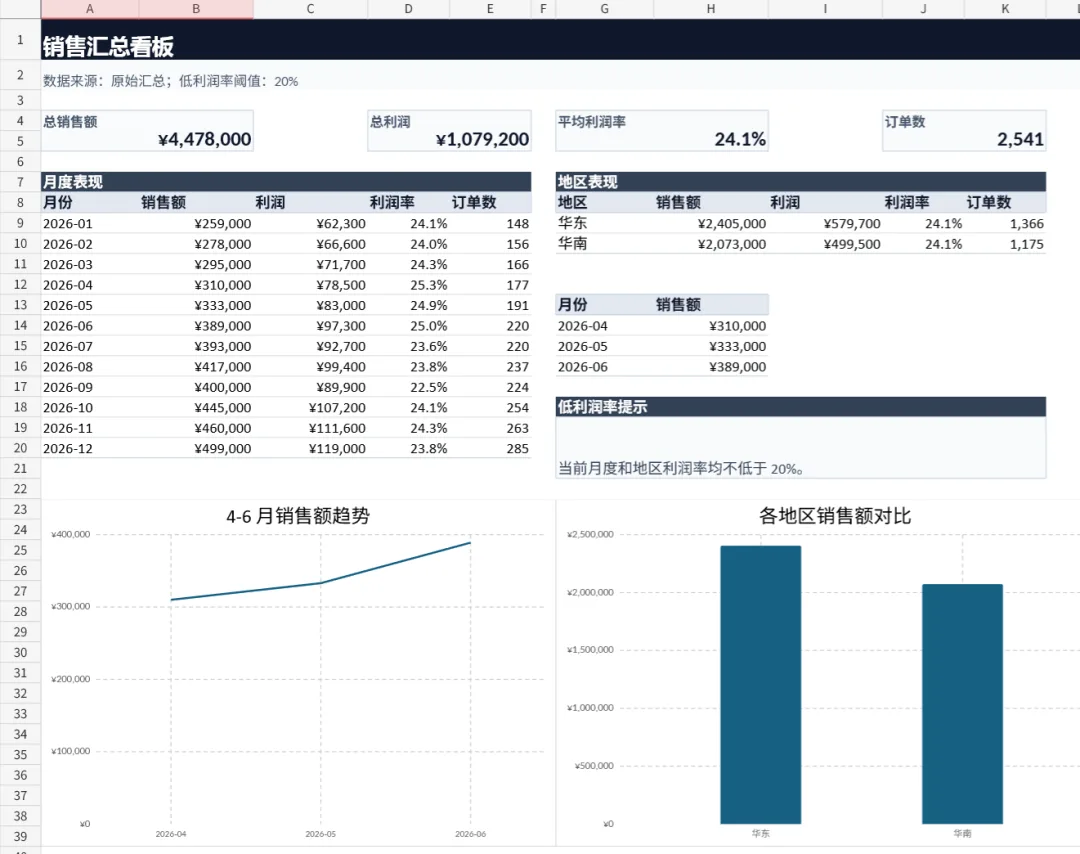Select the total profit value ¥1,079,200

click(x=482, y=140)
